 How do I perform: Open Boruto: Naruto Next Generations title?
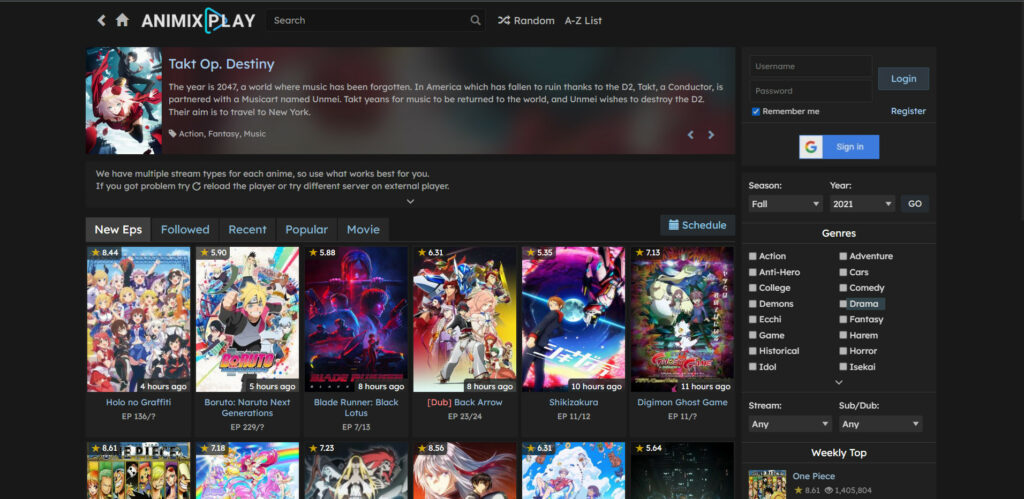pos(248,408)
